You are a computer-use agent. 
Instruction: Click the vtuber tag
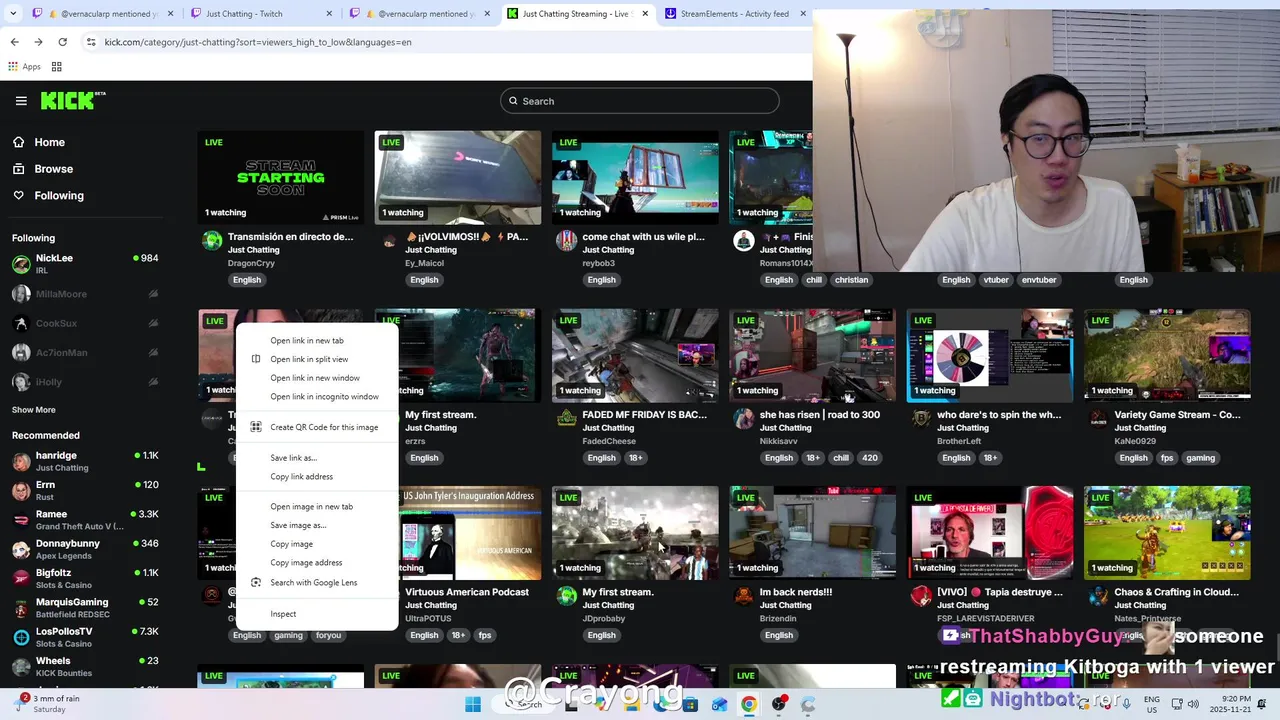click(996, 280)
